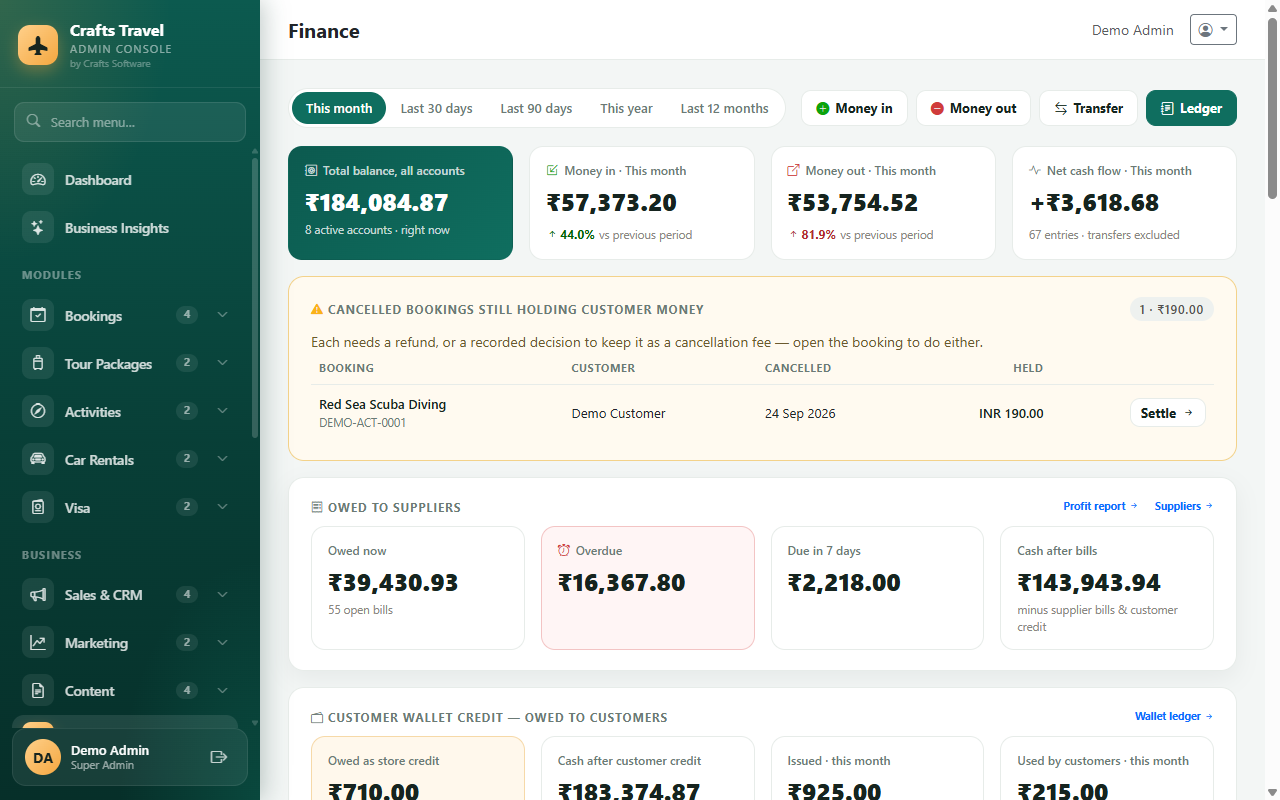Click Settle for Red Sea Scuba Diving
The height and width of the screenshot is (800, 1280).
click(1167, 413)
